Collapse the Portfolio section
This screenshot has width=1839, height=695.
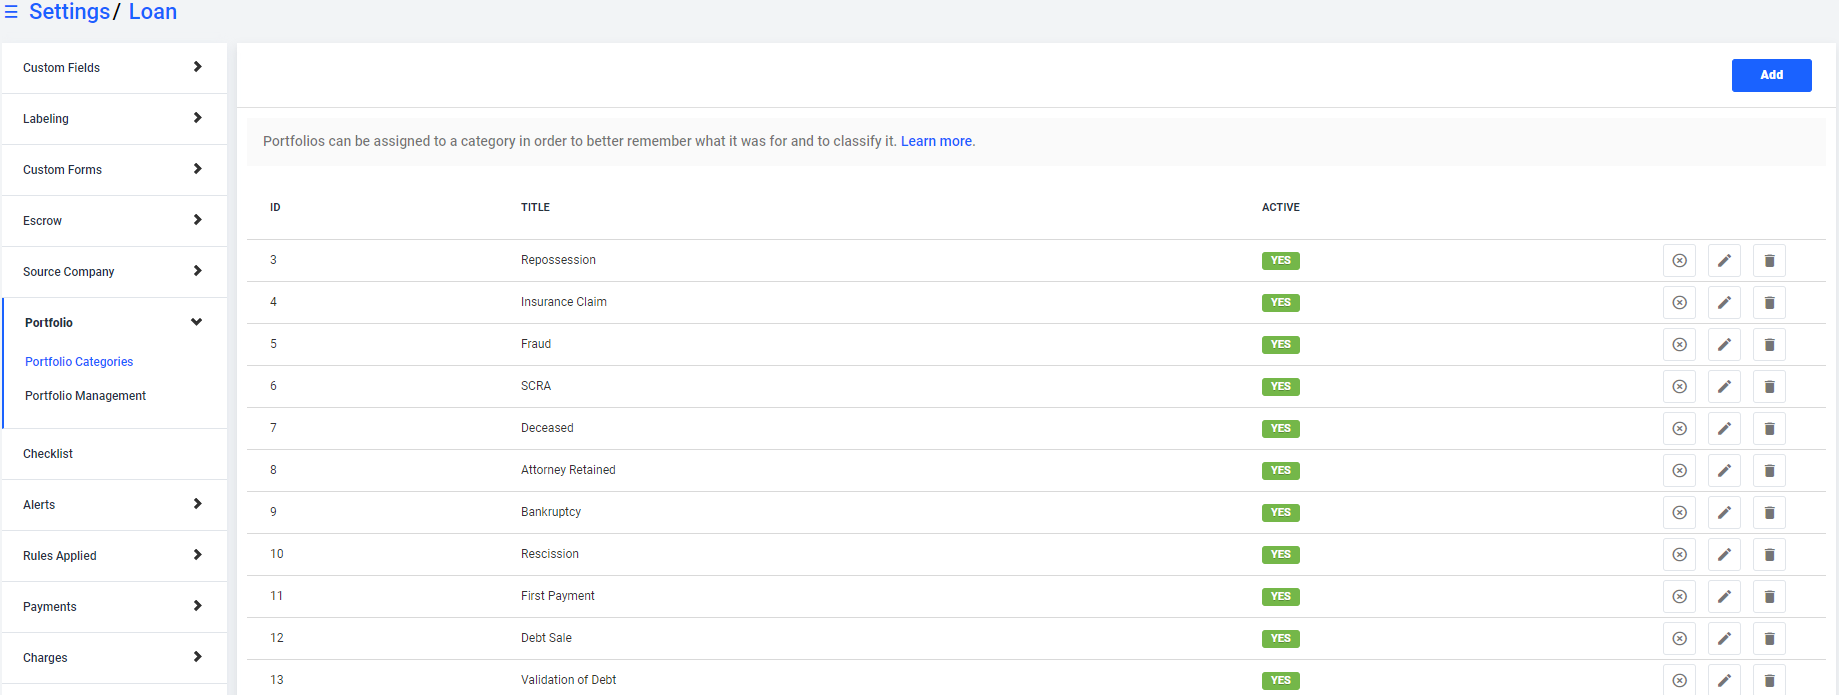click(x=114, y=323)
